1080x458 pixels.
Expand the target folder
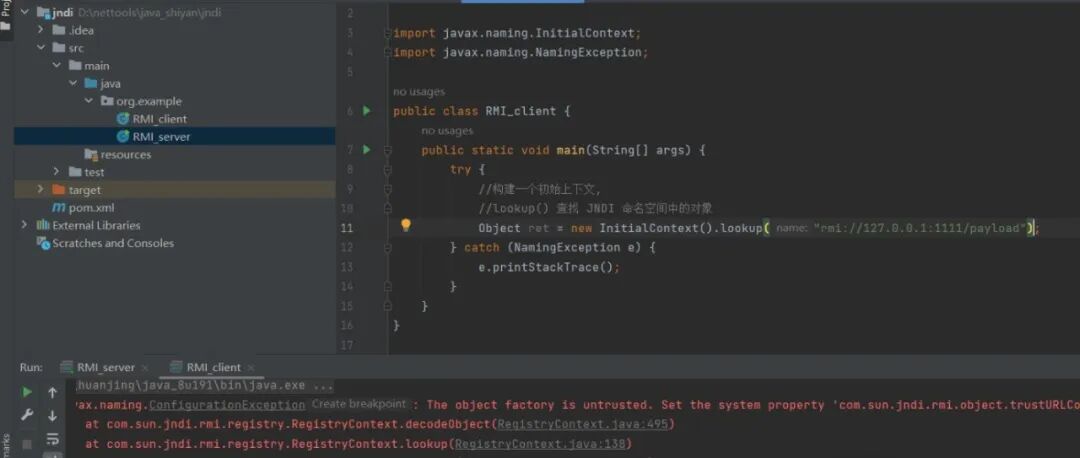coord(41,190)
